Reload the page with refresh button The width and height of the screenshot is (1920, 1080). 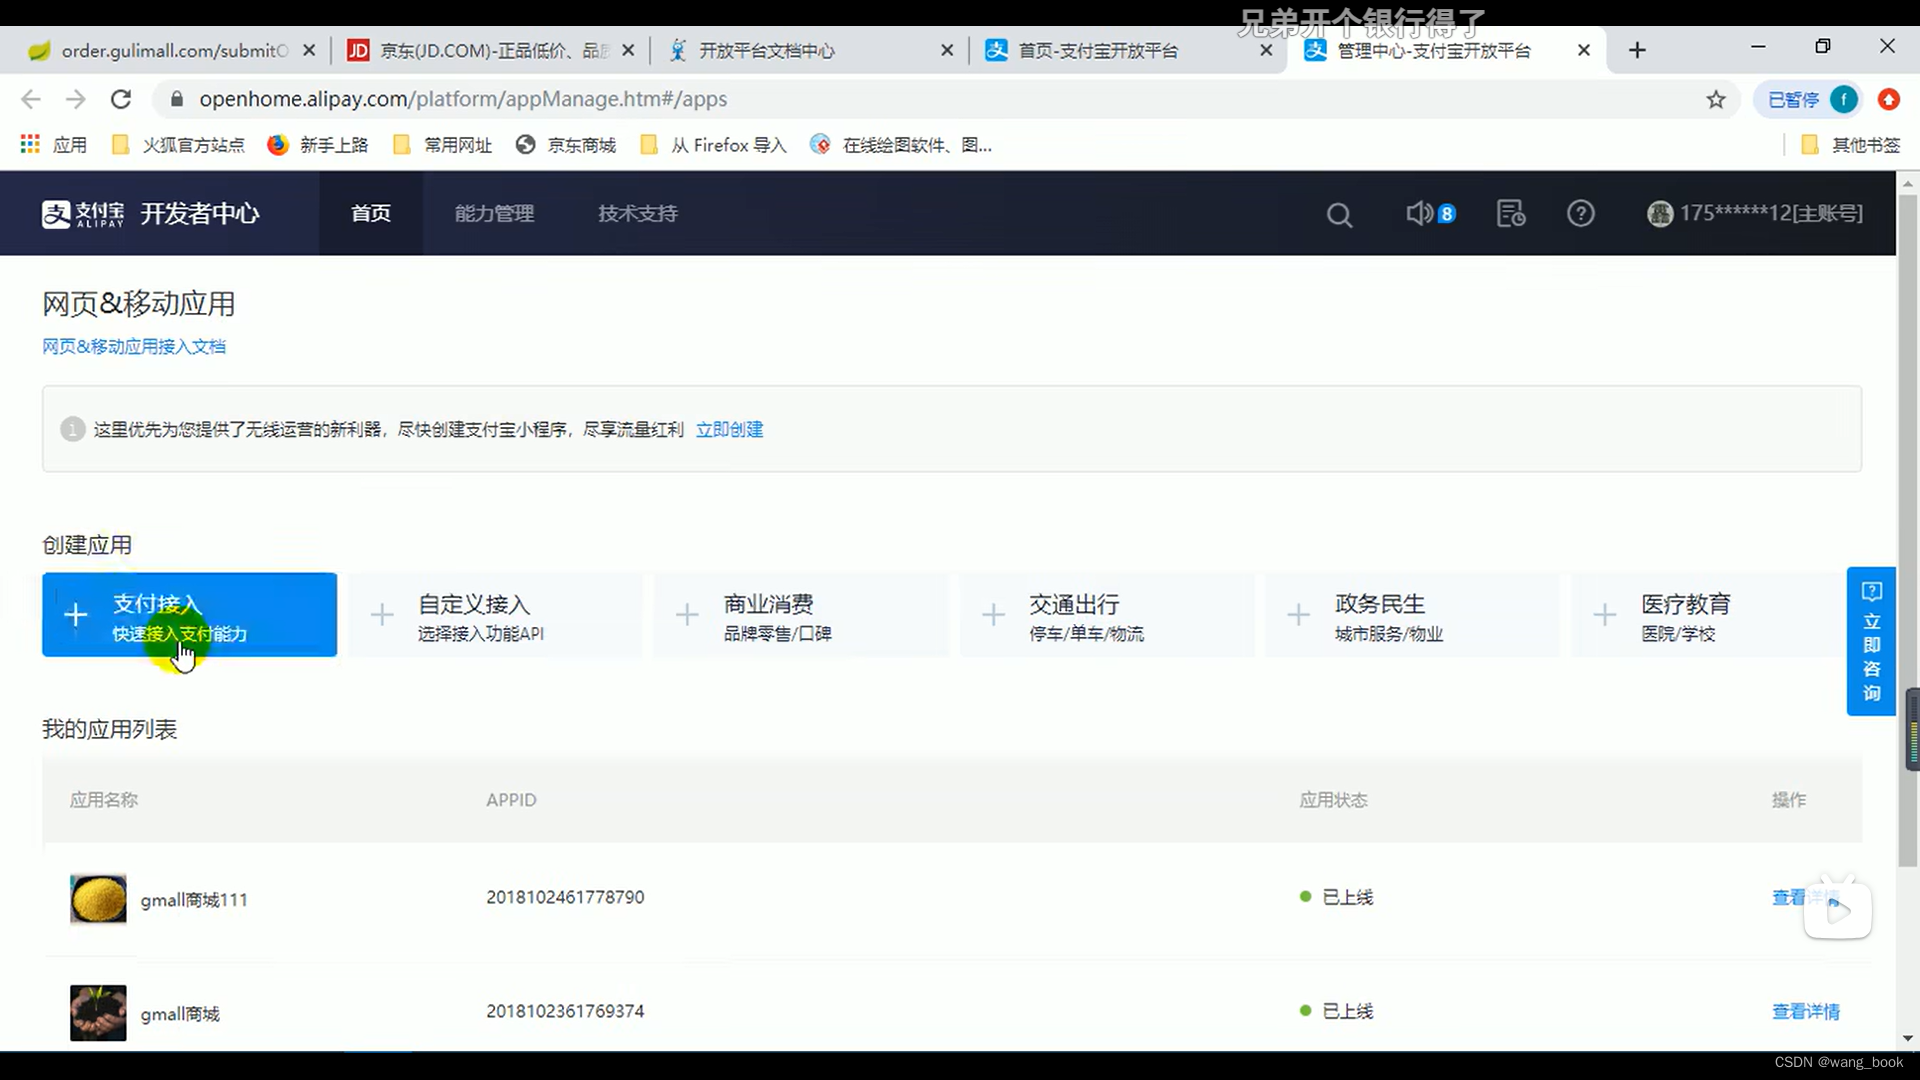coord(121,99)
